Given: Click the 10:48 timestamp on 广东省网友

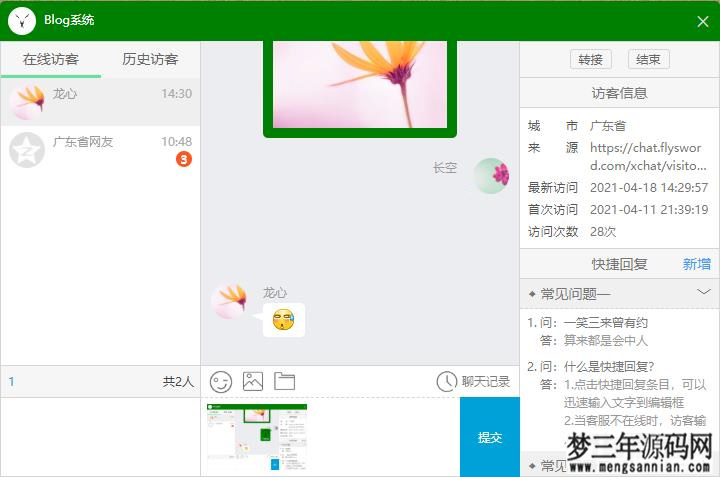Looking at the screenshot, I should tap(176, 141).
